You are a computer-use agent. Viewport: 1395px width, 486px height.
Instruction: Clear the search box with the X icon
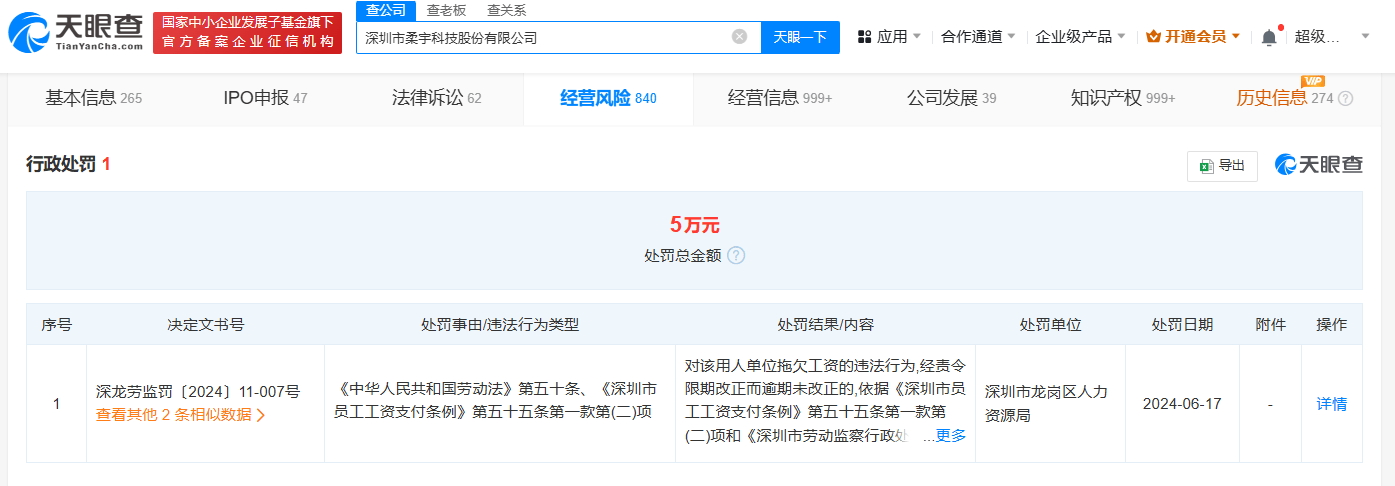(x=739, y=37)
